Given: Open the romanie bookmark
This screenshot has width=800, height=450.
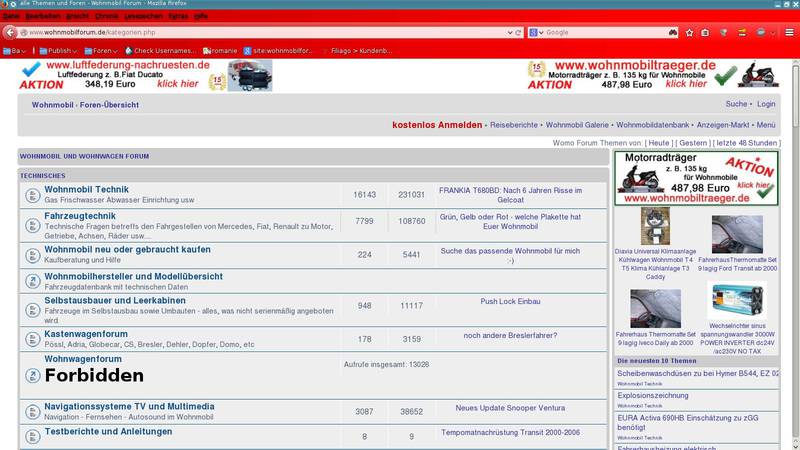Looking at the screenshot, I should click(x=220, y=51).
